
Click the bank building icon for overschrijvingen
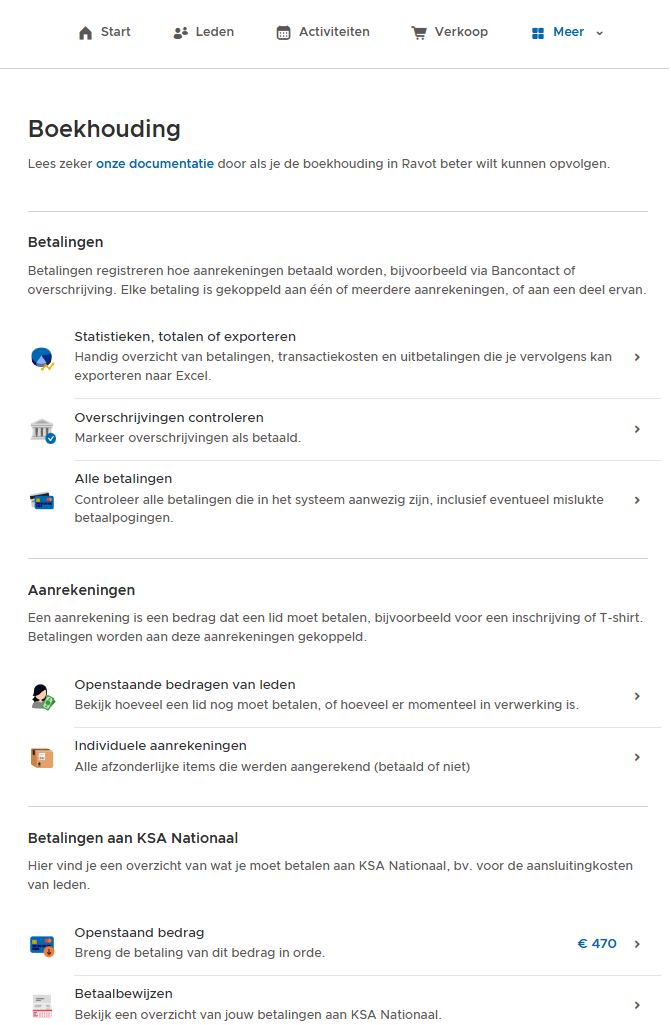[x=43, y=431]
